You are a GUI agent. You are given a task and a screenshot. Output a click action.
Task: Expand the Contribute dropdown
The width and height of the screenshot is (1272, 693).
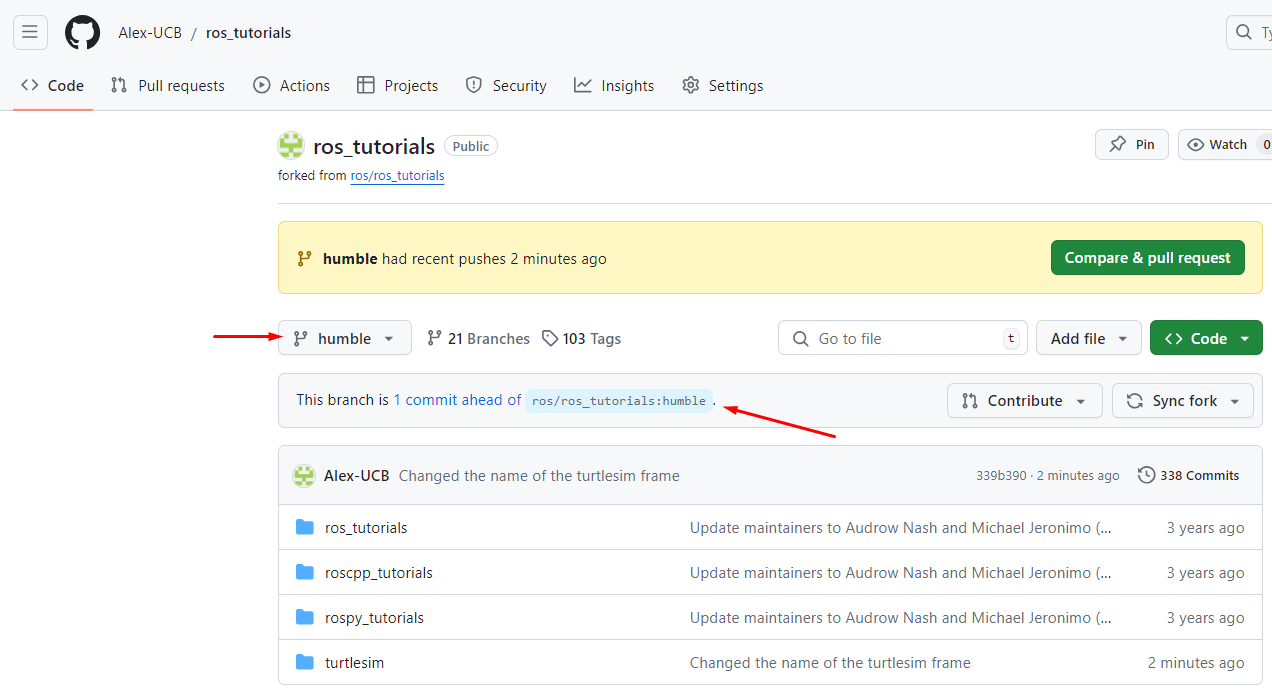[x=1025, y=401]
